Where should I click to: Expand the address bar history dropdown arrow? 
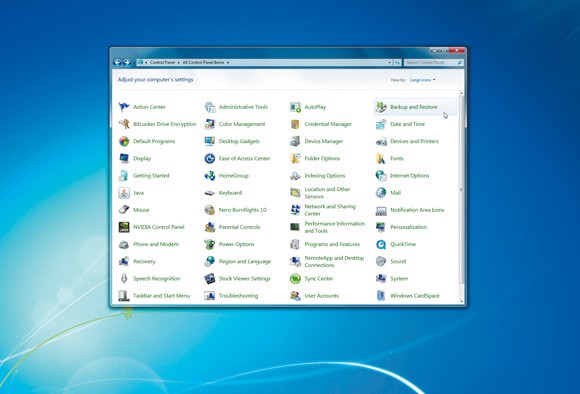pos(390,63)
